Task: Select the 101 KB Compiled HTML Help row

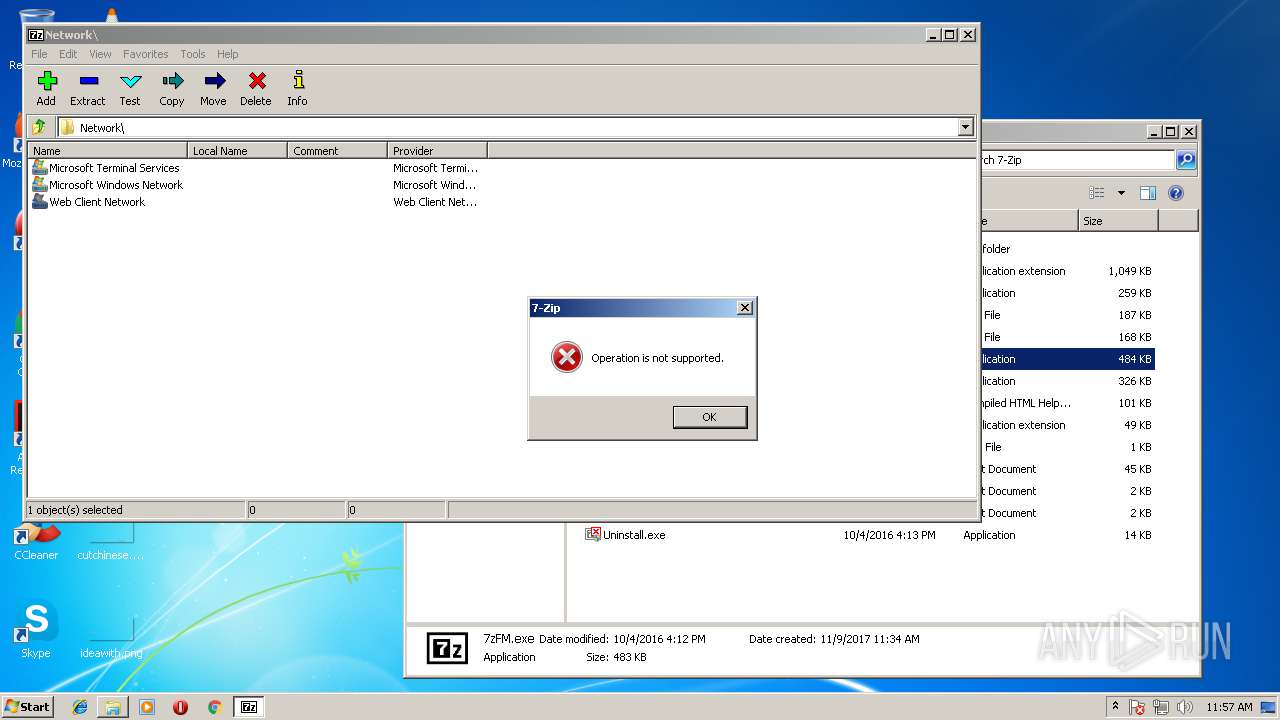Action: (1068, 403)
